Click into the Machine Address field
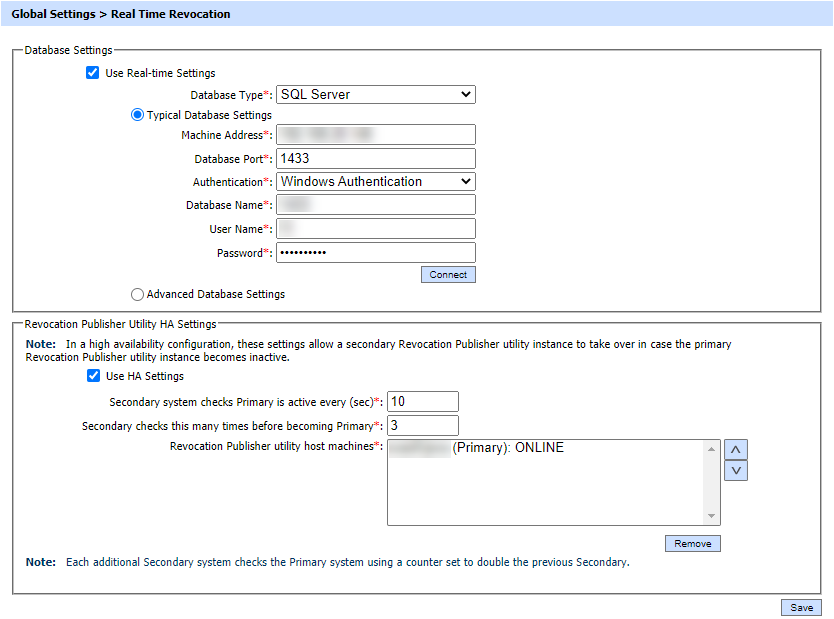834x619 pixels. [x=375, y=134]
